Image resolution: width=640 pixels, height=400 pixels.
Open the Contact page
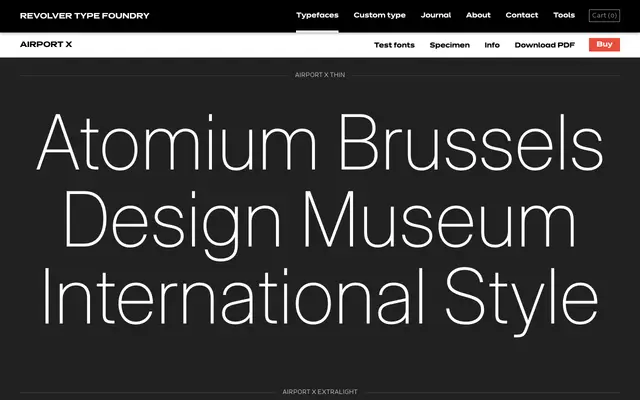(x=522, y=15)
